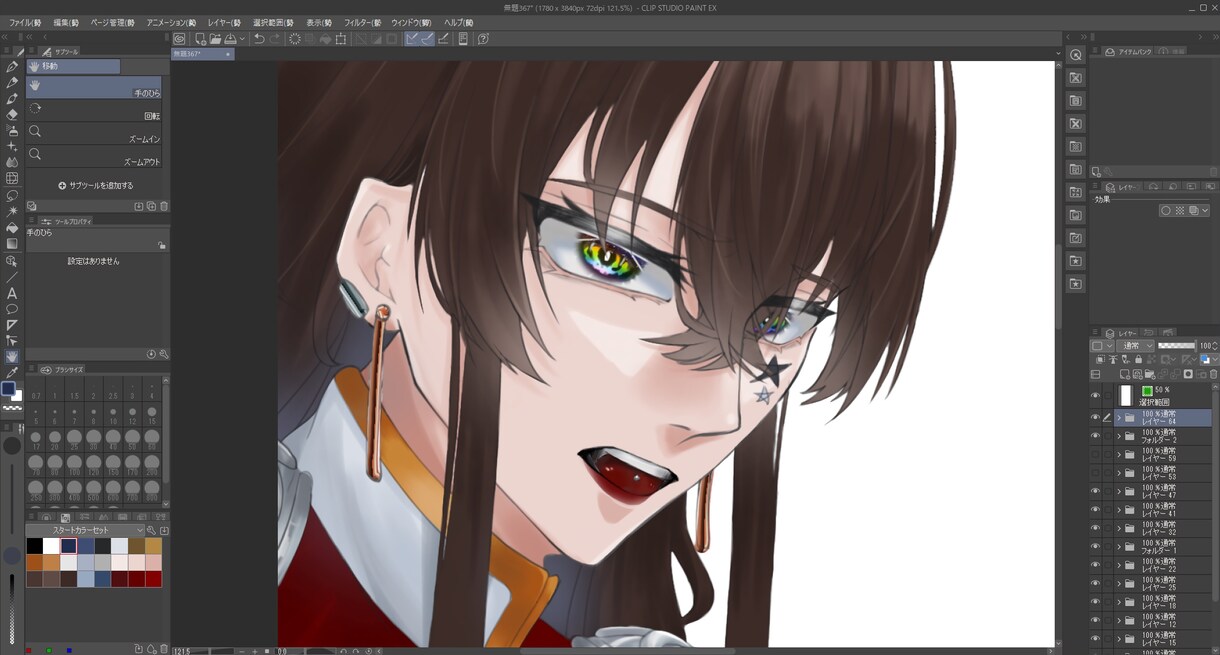Open the レイヤー menu in menu bar

point(224,22)
